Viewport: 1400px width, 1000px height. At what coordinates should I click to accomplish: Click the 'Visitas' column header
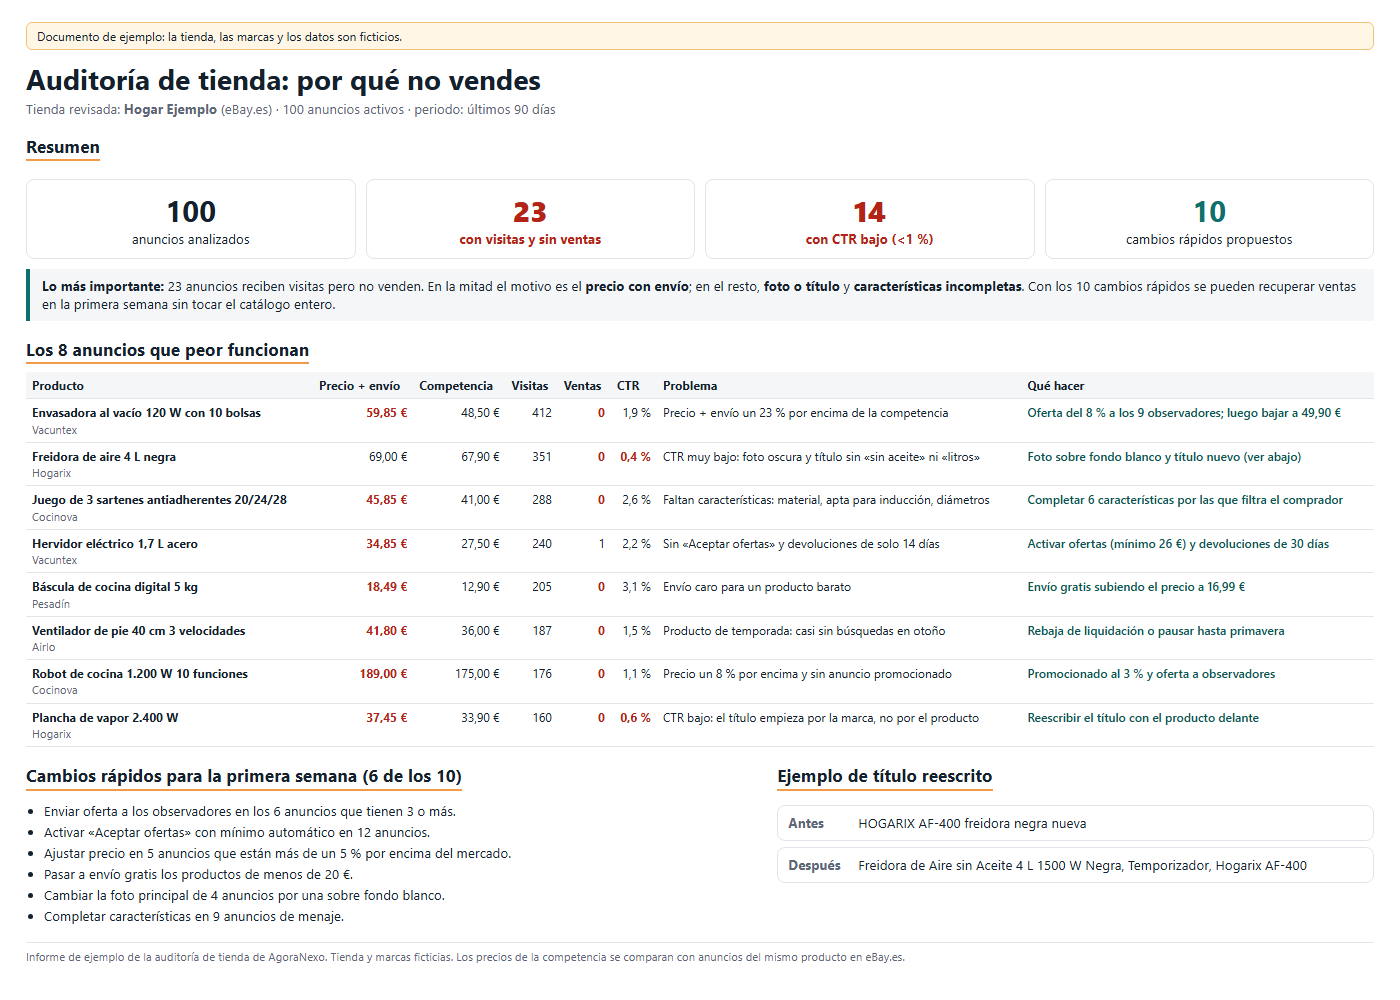[530, 386]
